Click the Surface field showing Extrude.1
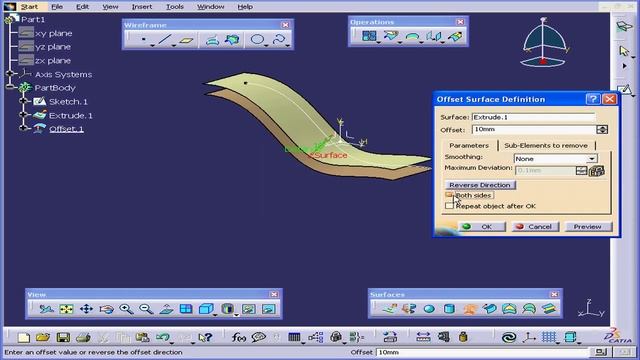This screenshot has height=360, width=640. pos(533,117)
